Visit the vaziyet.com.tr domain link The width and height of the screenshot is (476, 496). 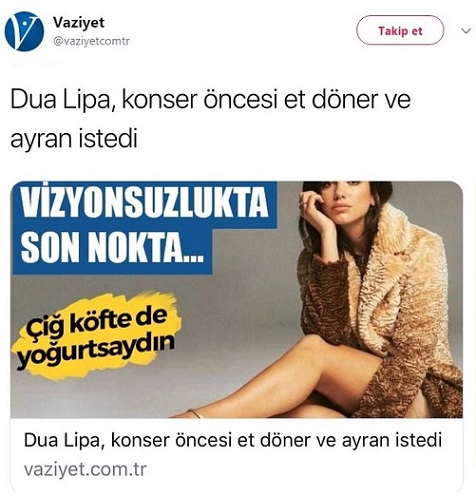click(x=85, y=469)
